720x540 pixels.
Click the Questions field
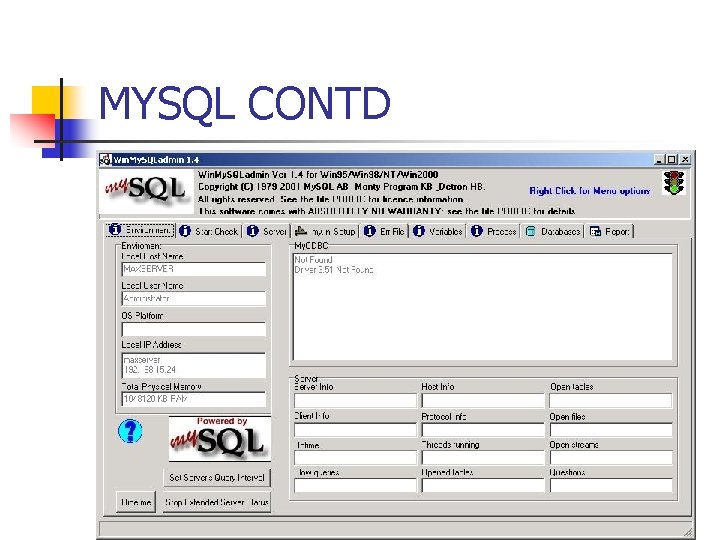click(611, 485)
